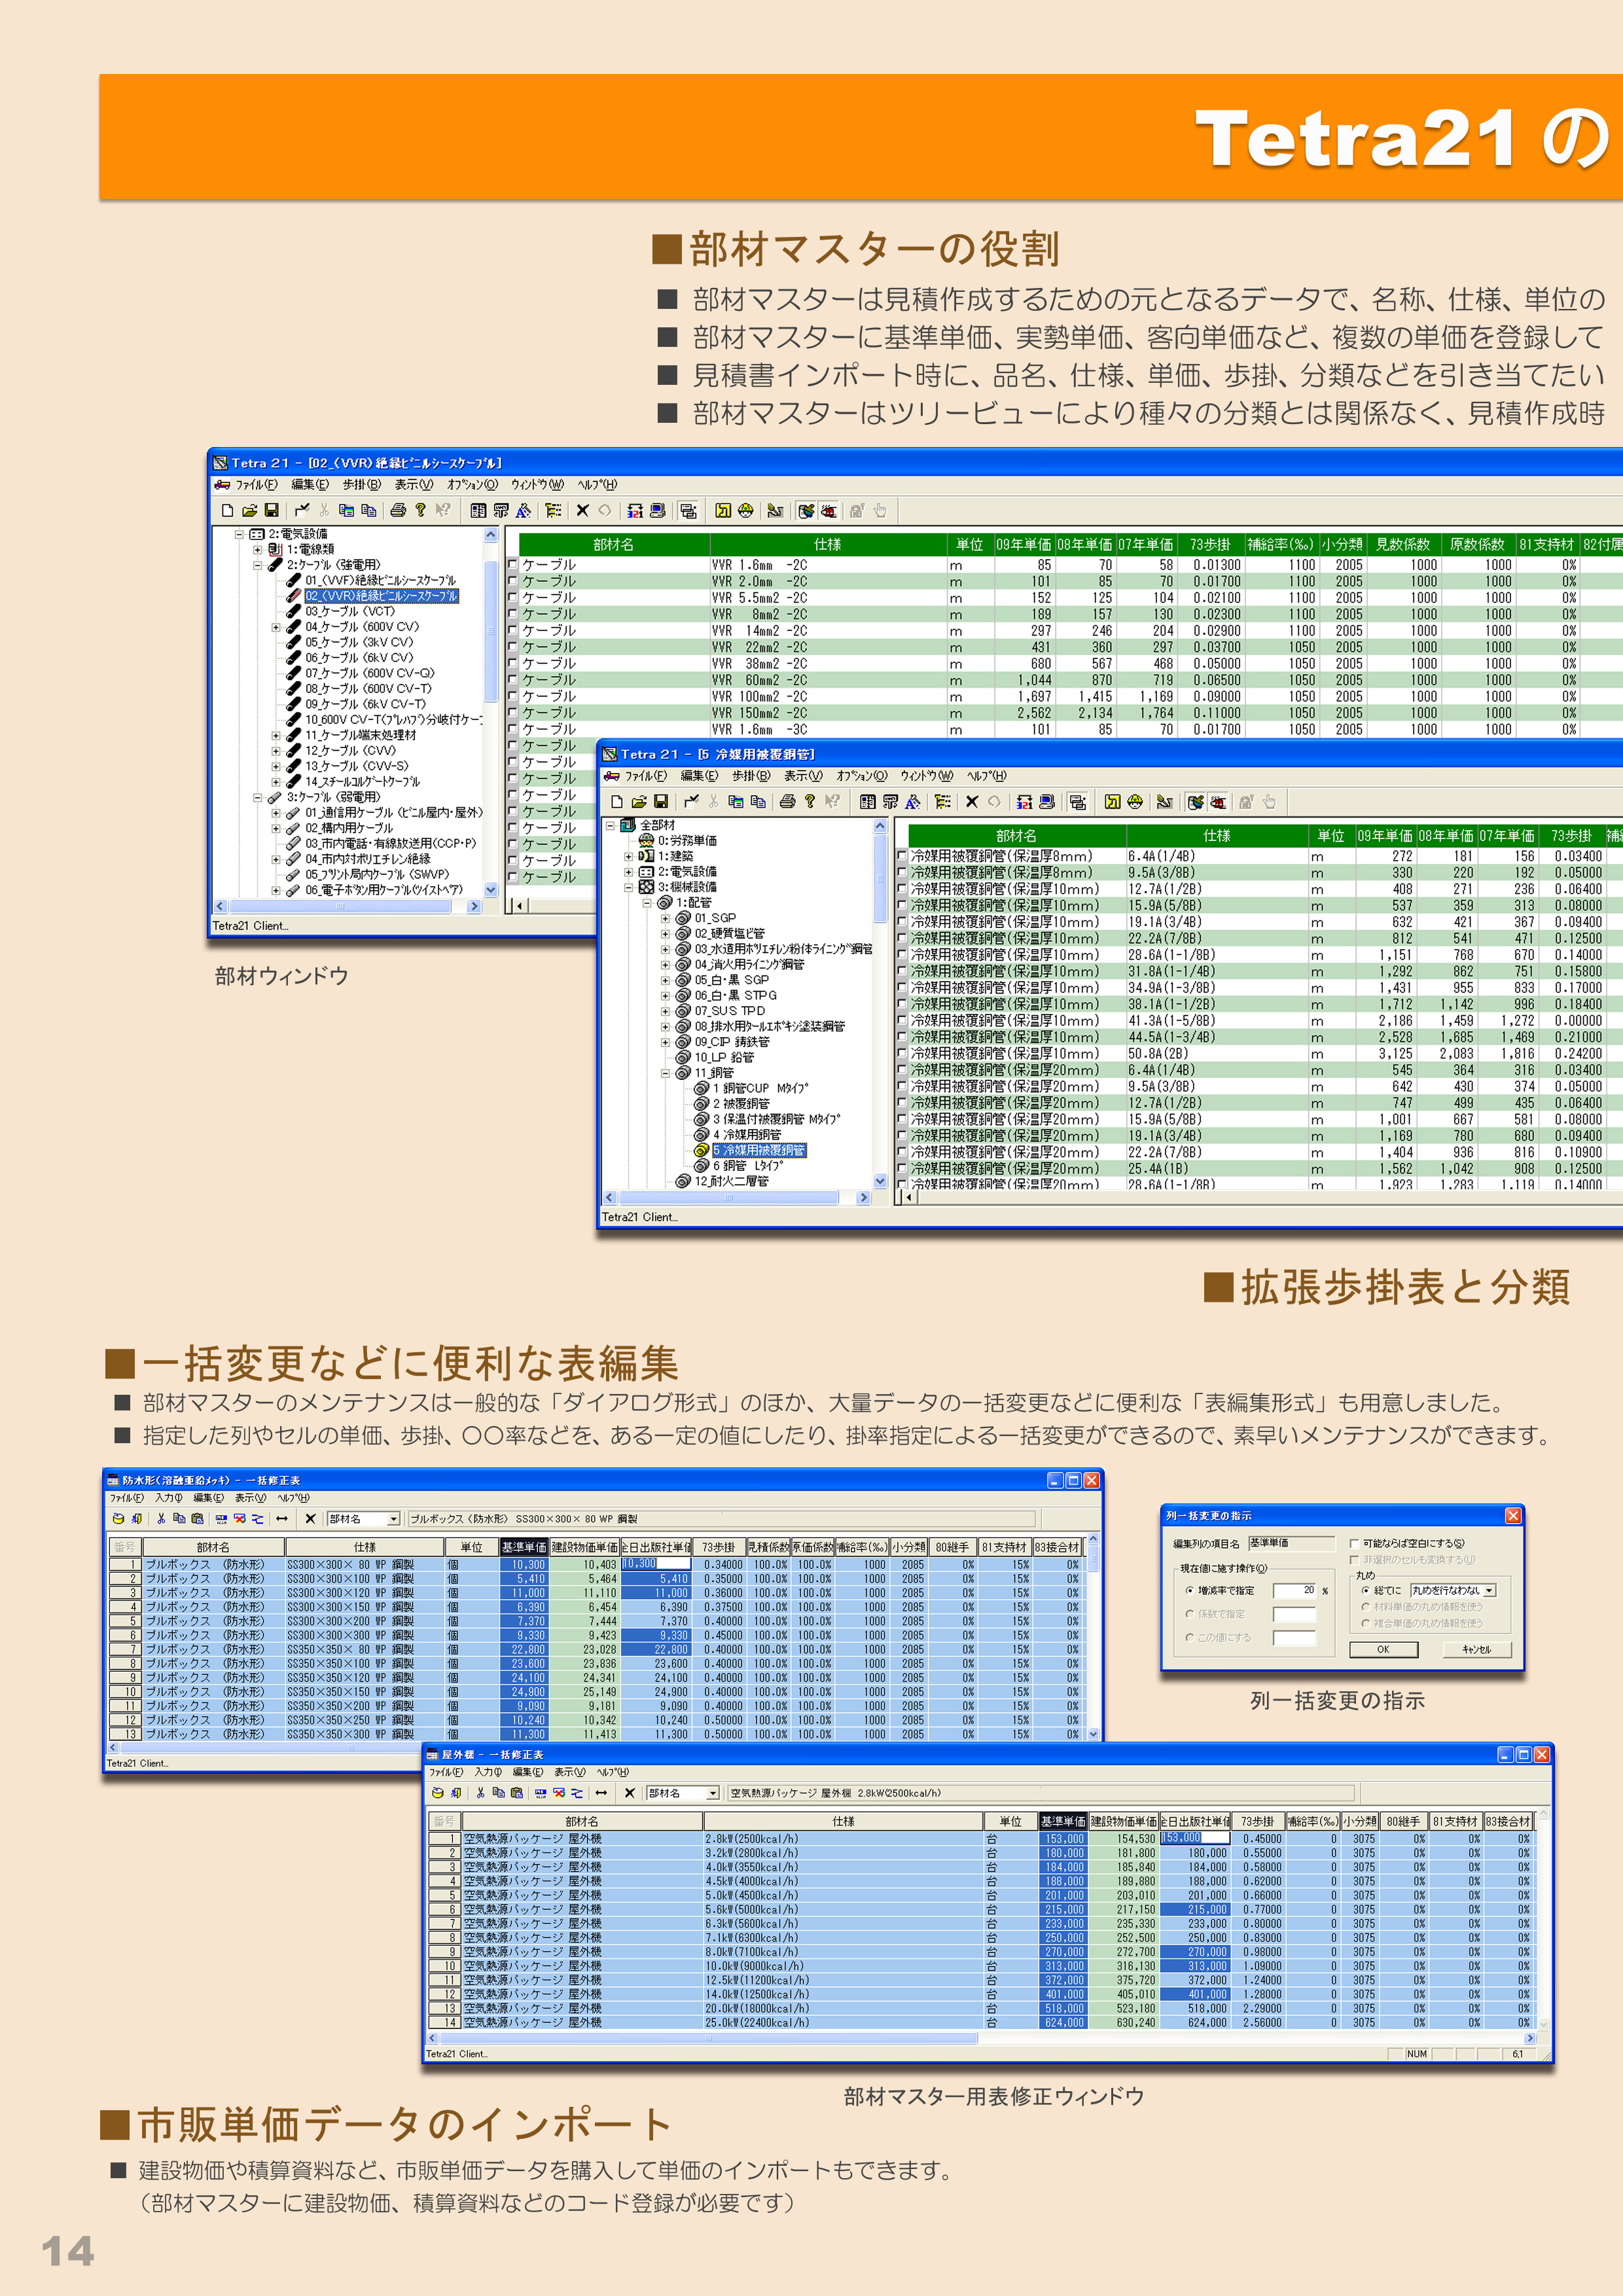
Task: Click the black X delete icon in top toolbar
Action: (x=582, y=510)
